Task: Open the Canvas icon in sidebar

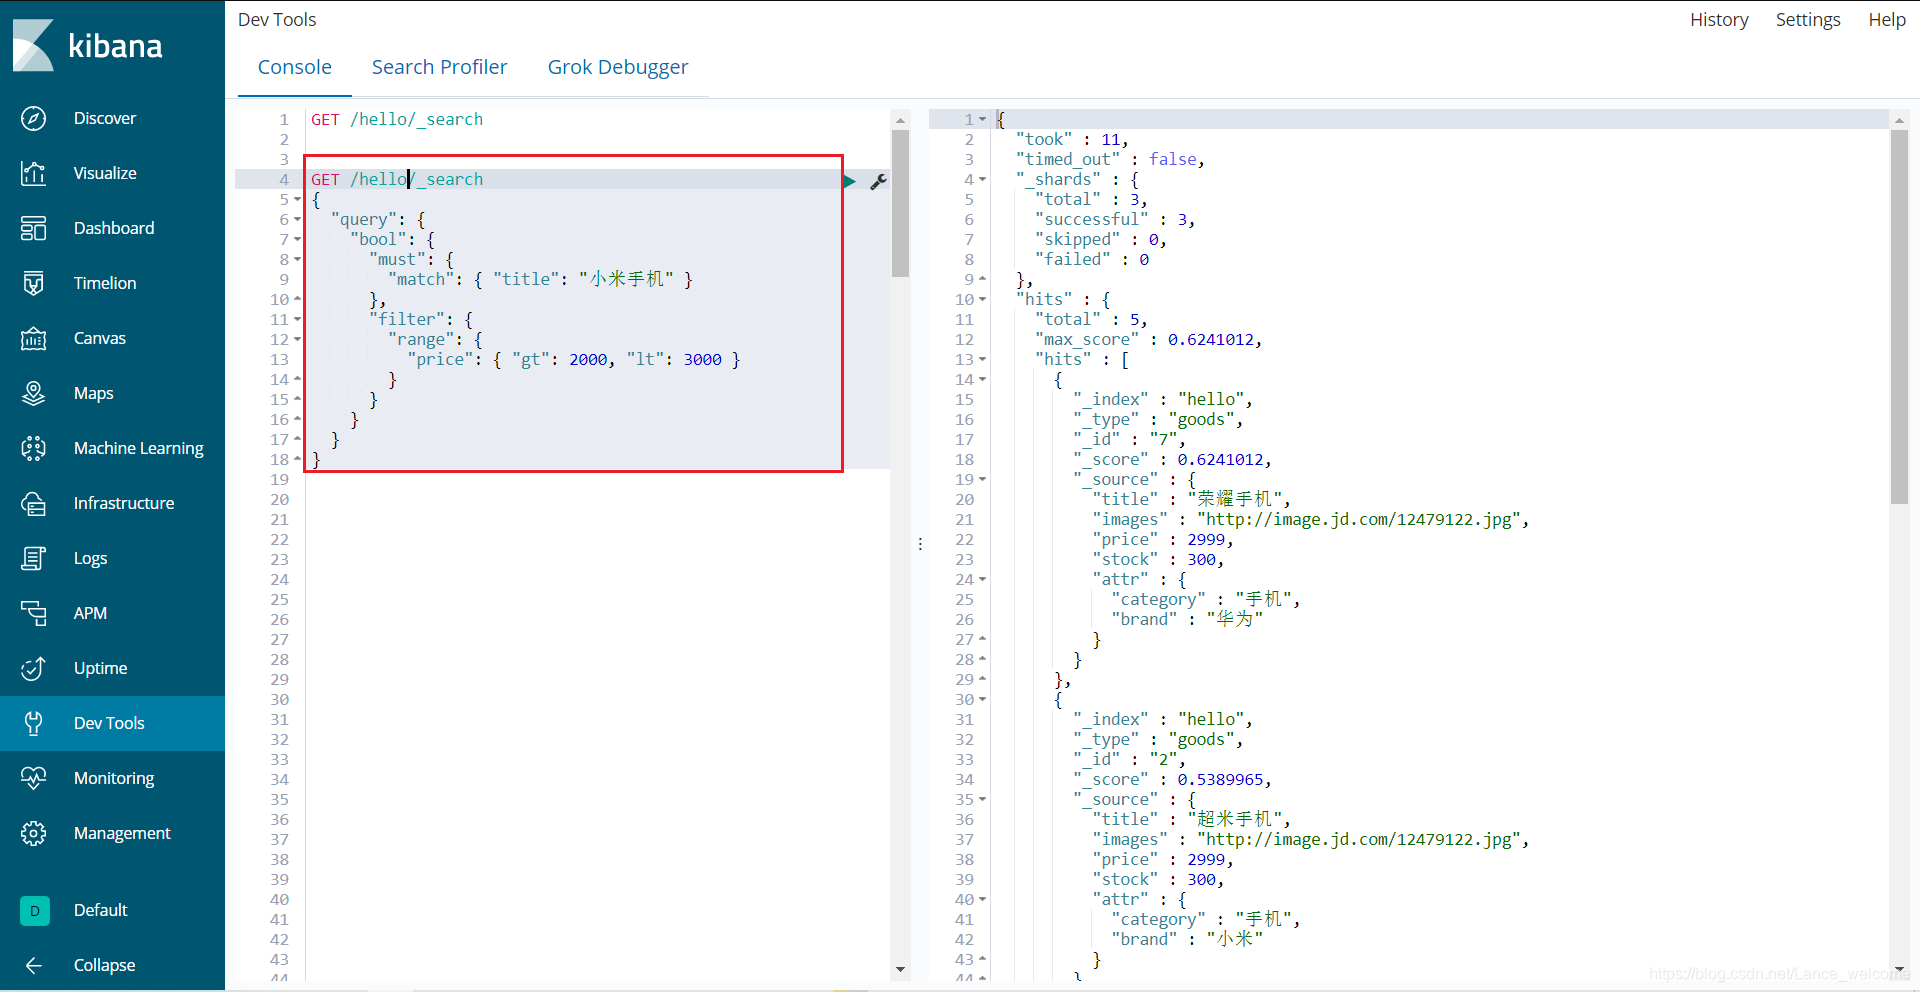Action: pyautogui.click(x=33, y=338)
